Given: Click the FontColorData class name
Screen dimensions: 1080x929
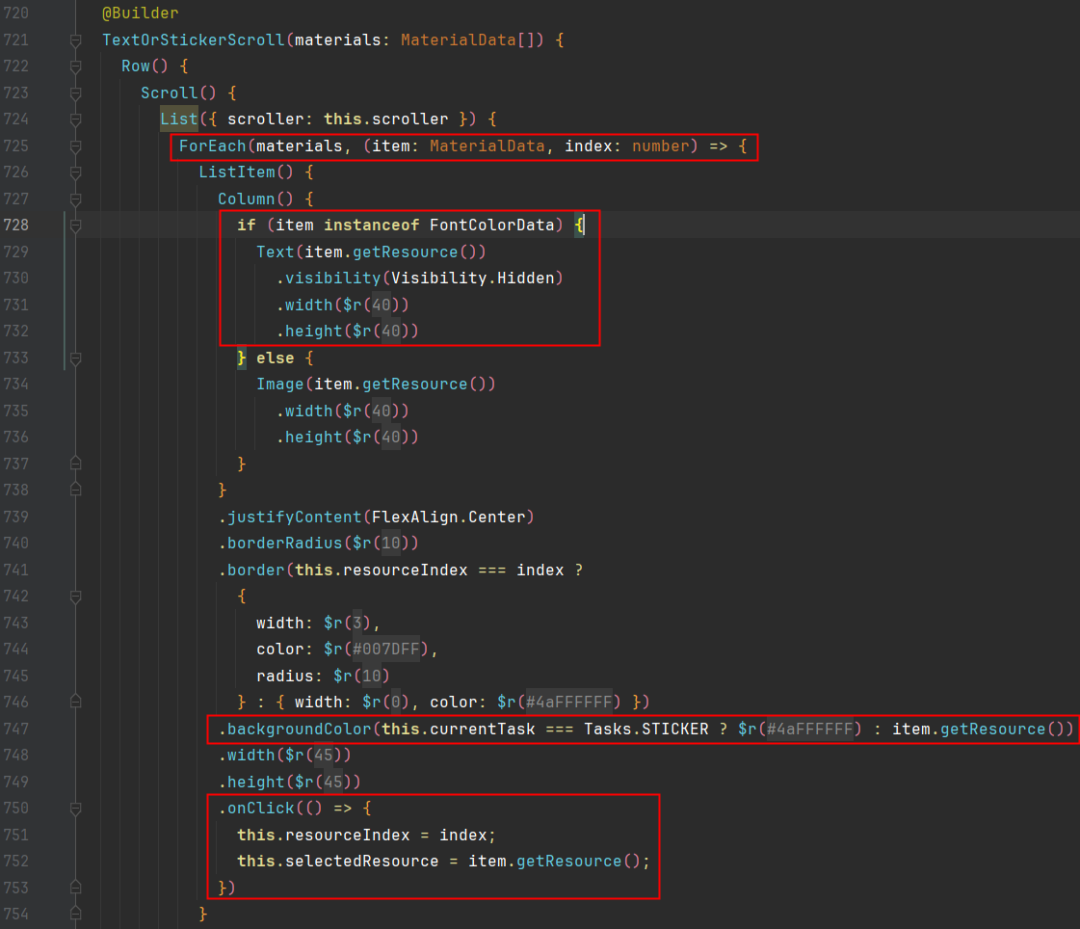Looking at the screenshot, I should pyautogui.click(x=492, y=225).
